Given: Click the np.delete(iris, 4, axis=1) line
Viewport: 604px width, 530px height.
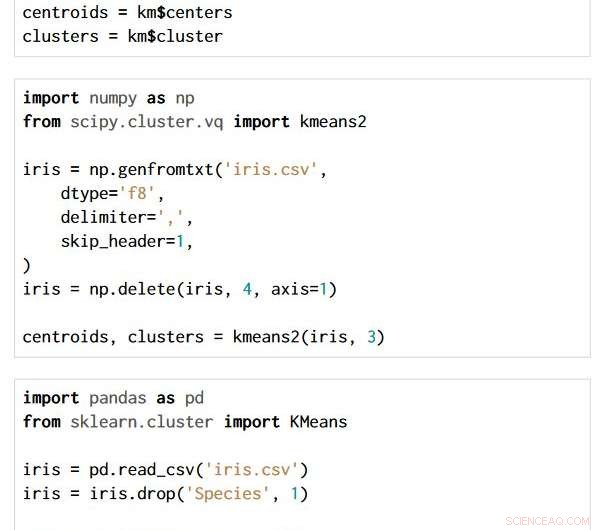Looking at the screenshot, I should click(x=180, y=289).
